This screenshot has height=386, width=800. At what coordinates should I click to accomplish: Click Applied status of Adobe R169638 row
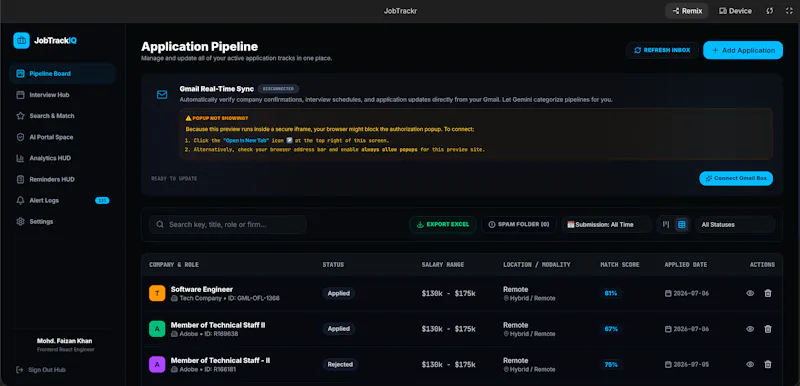coord(339,329)
